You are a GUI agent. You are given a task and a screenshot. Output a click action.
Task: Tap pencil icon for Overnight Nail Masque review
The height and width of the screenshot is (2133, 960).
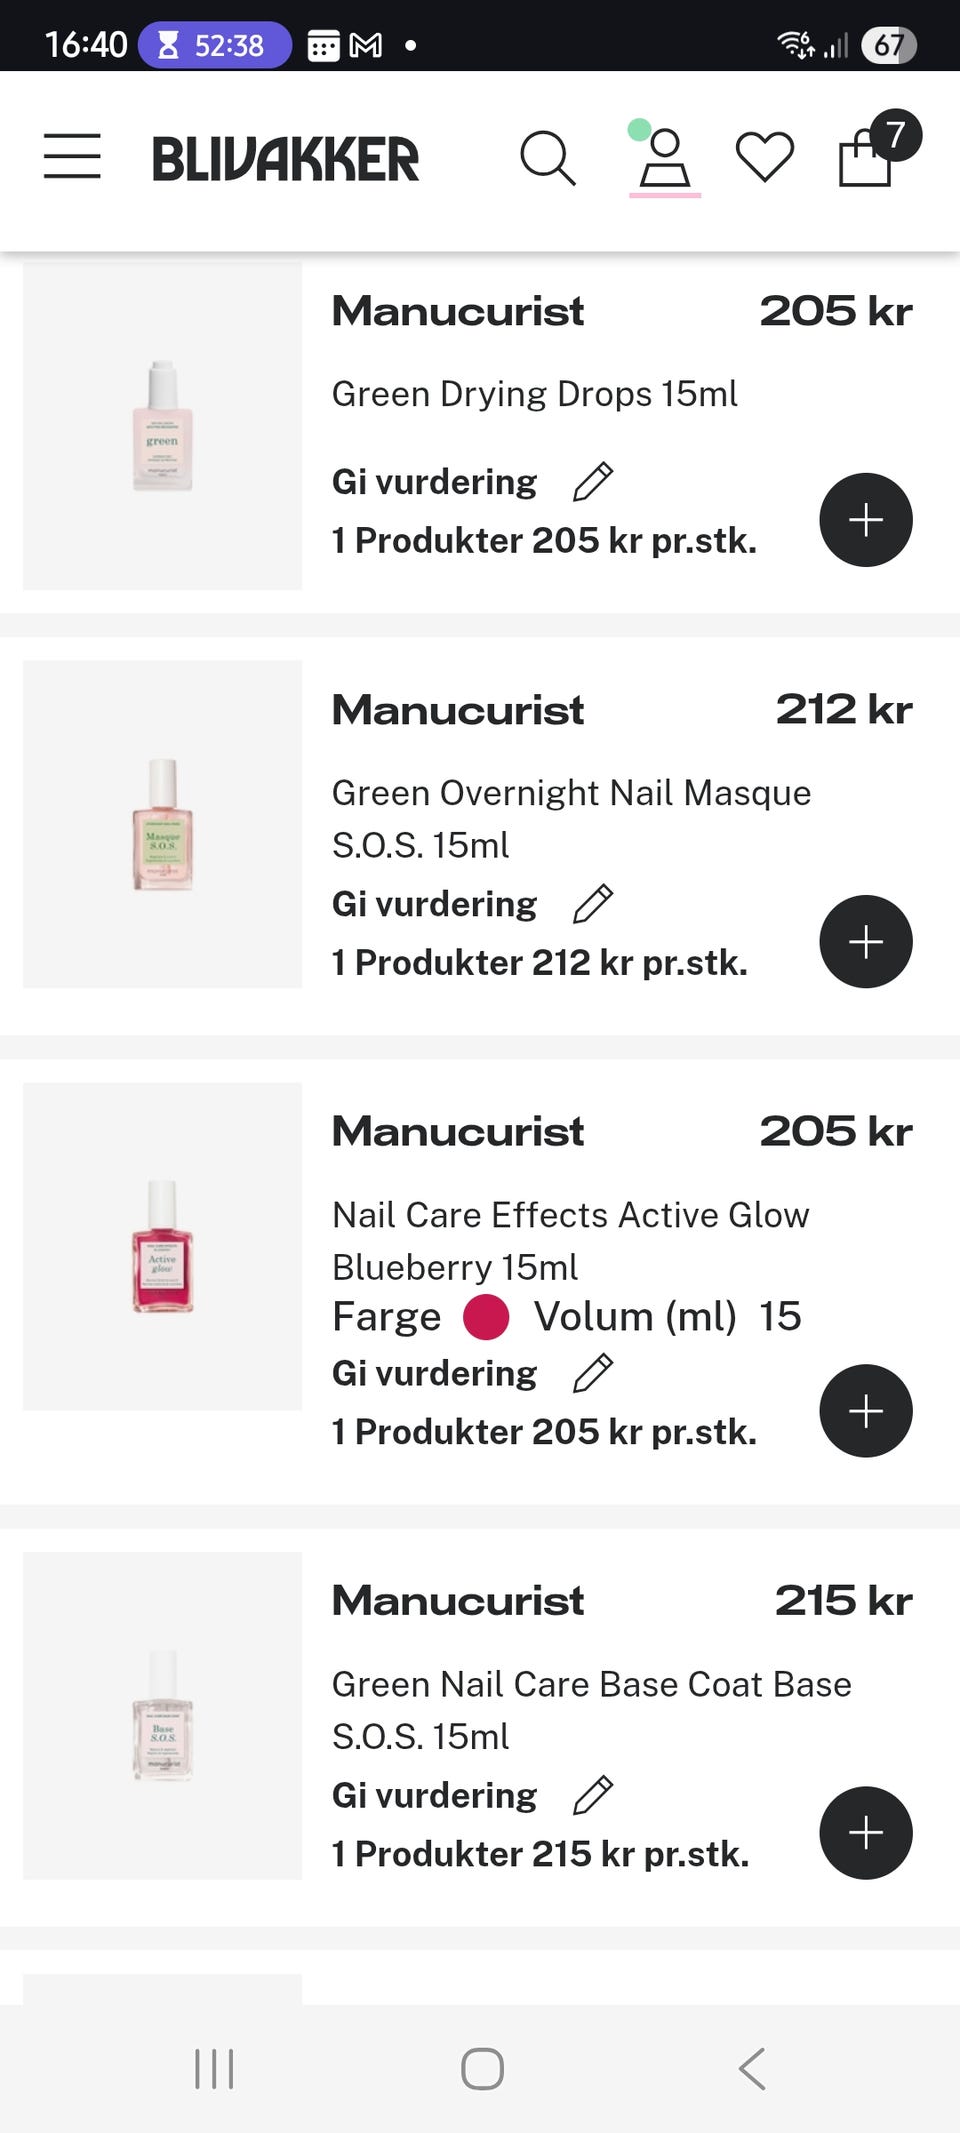click(593, 904)
